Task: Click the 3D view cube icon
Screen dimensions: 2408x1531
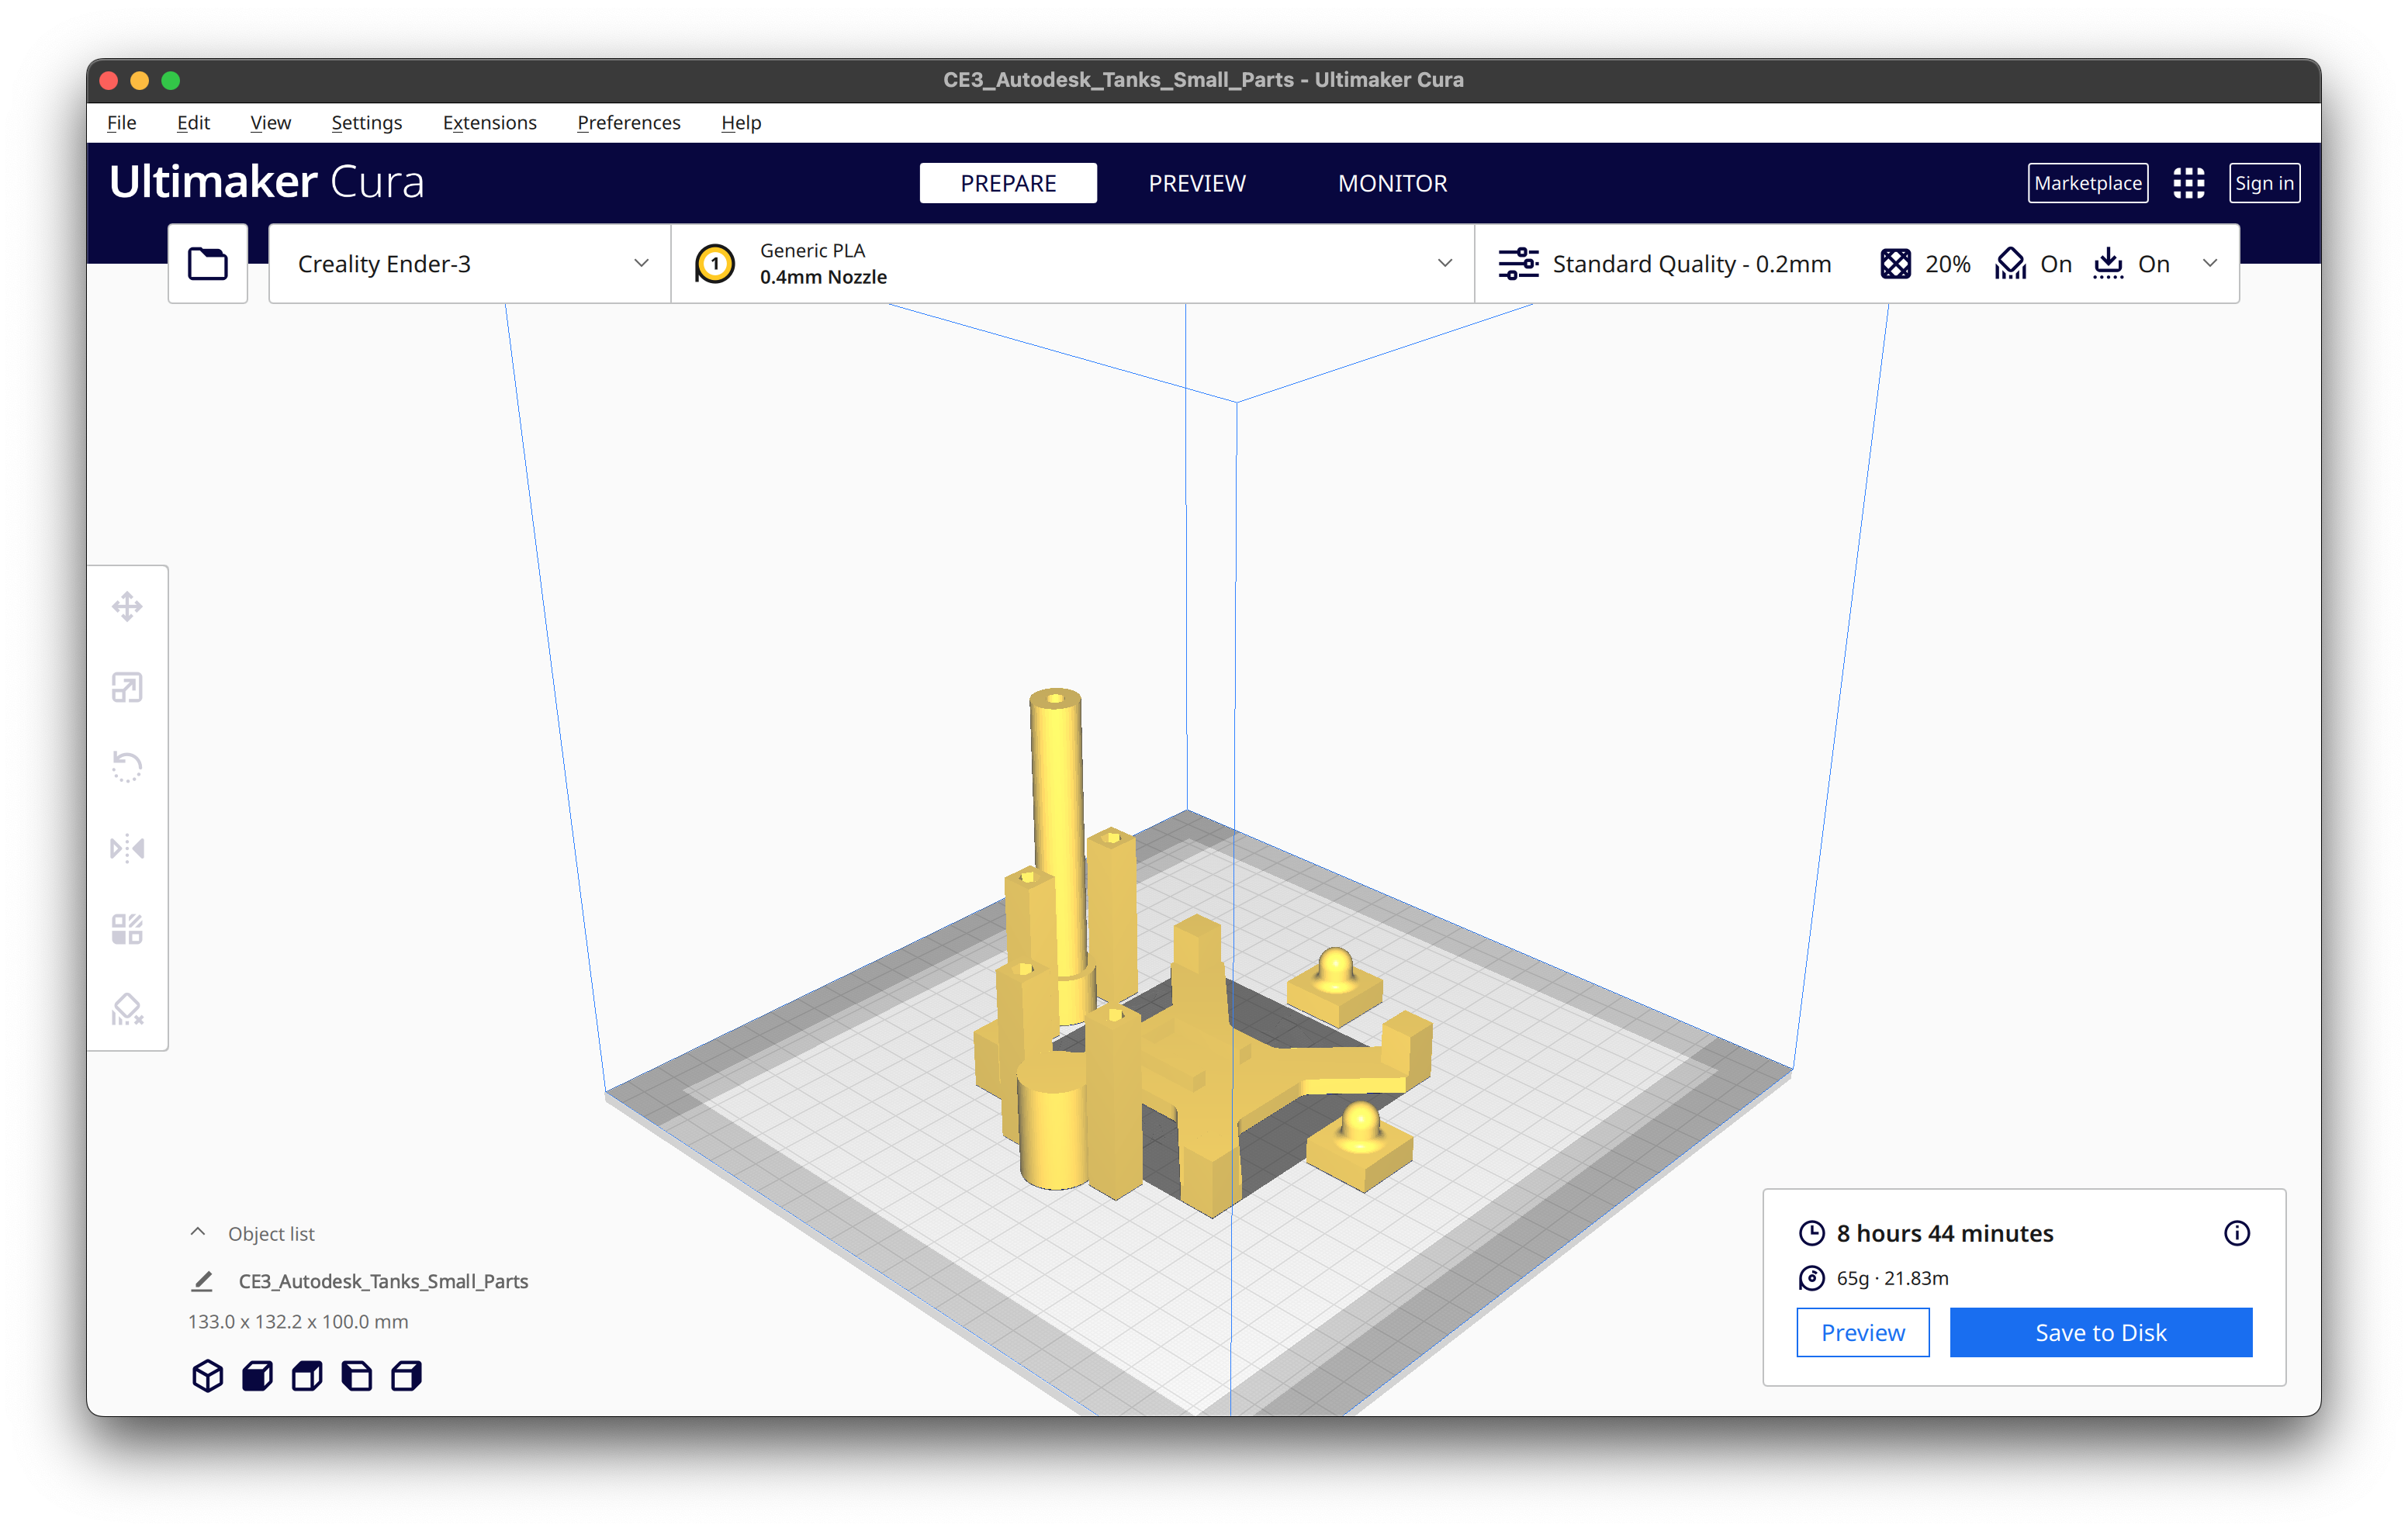Action: (207, 1376)
